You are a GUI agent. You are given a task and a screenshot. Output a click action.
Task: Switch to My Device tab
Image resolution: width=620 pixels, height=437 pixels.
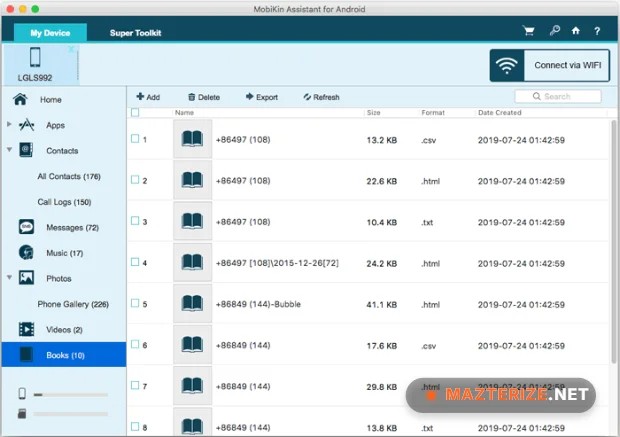tap(50, 32)
